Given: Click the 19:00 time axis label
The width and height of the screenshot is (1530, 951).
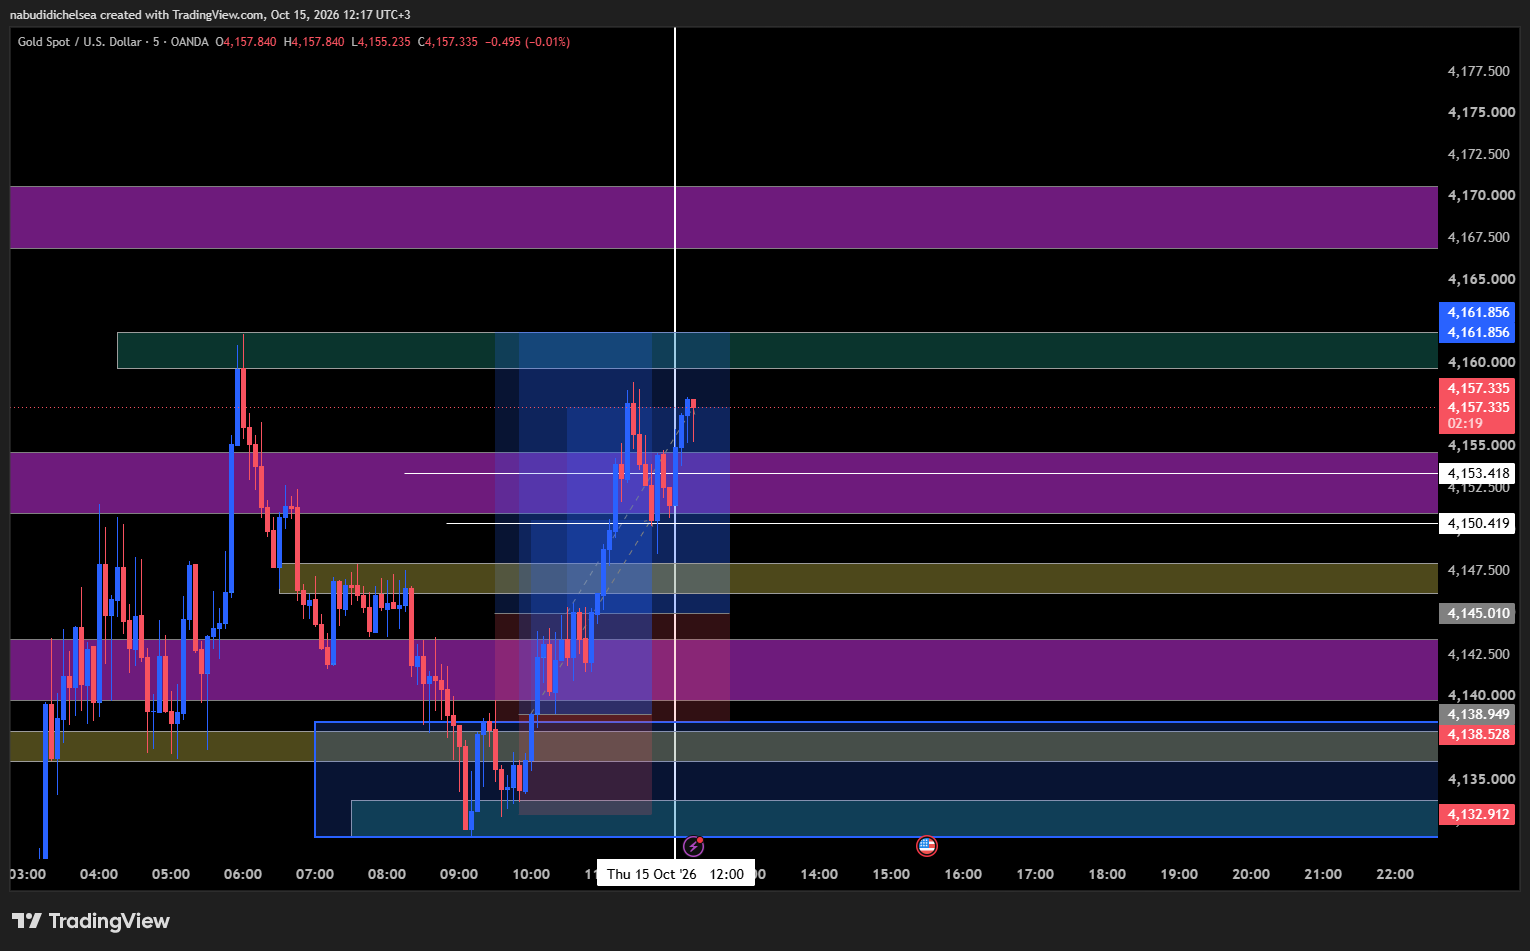Looking at the screenshot, I should [1179, 874].
